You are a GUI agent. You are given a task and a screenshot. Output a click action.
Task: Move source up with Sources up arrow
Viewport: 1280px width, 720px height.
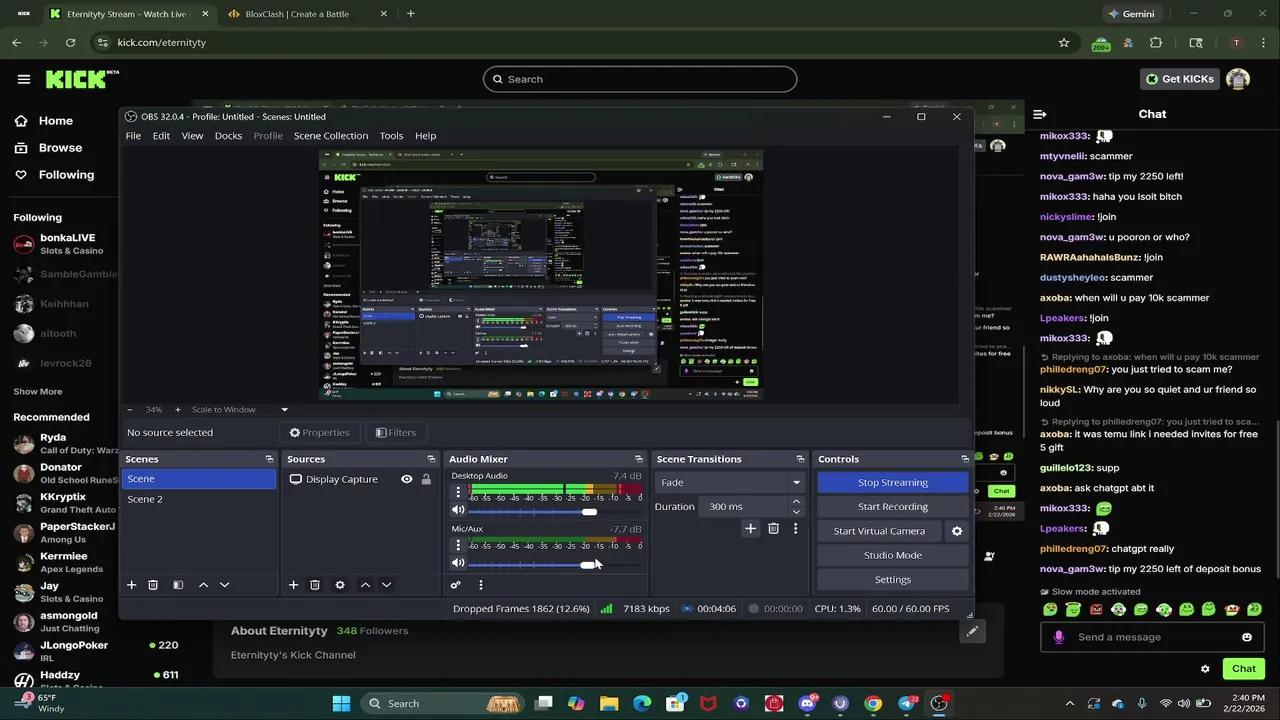click(x=365, y=585)
